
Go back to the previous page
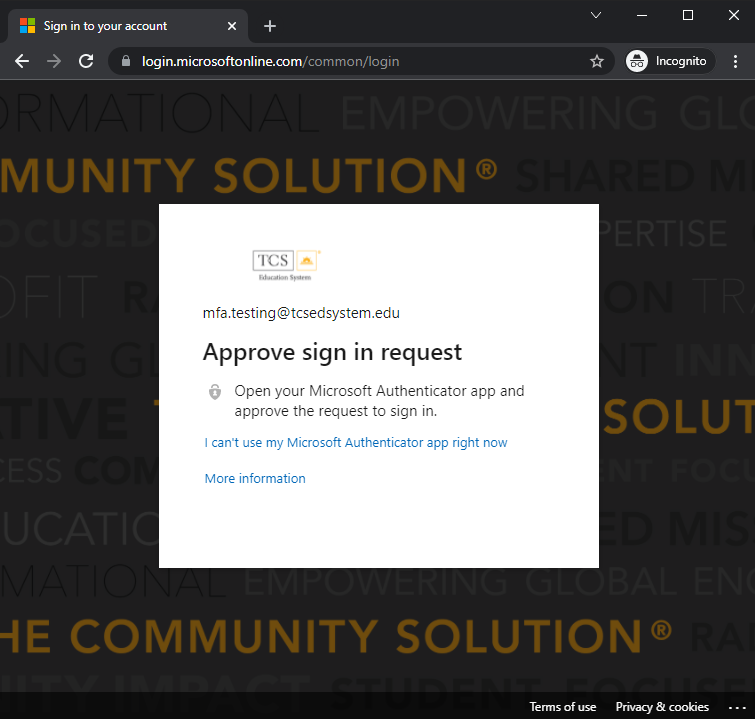(x=22, y=61)
